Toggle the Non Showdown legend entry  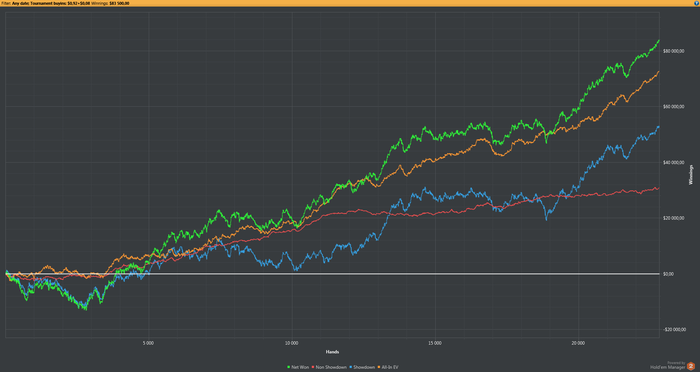tap(329, 367)
